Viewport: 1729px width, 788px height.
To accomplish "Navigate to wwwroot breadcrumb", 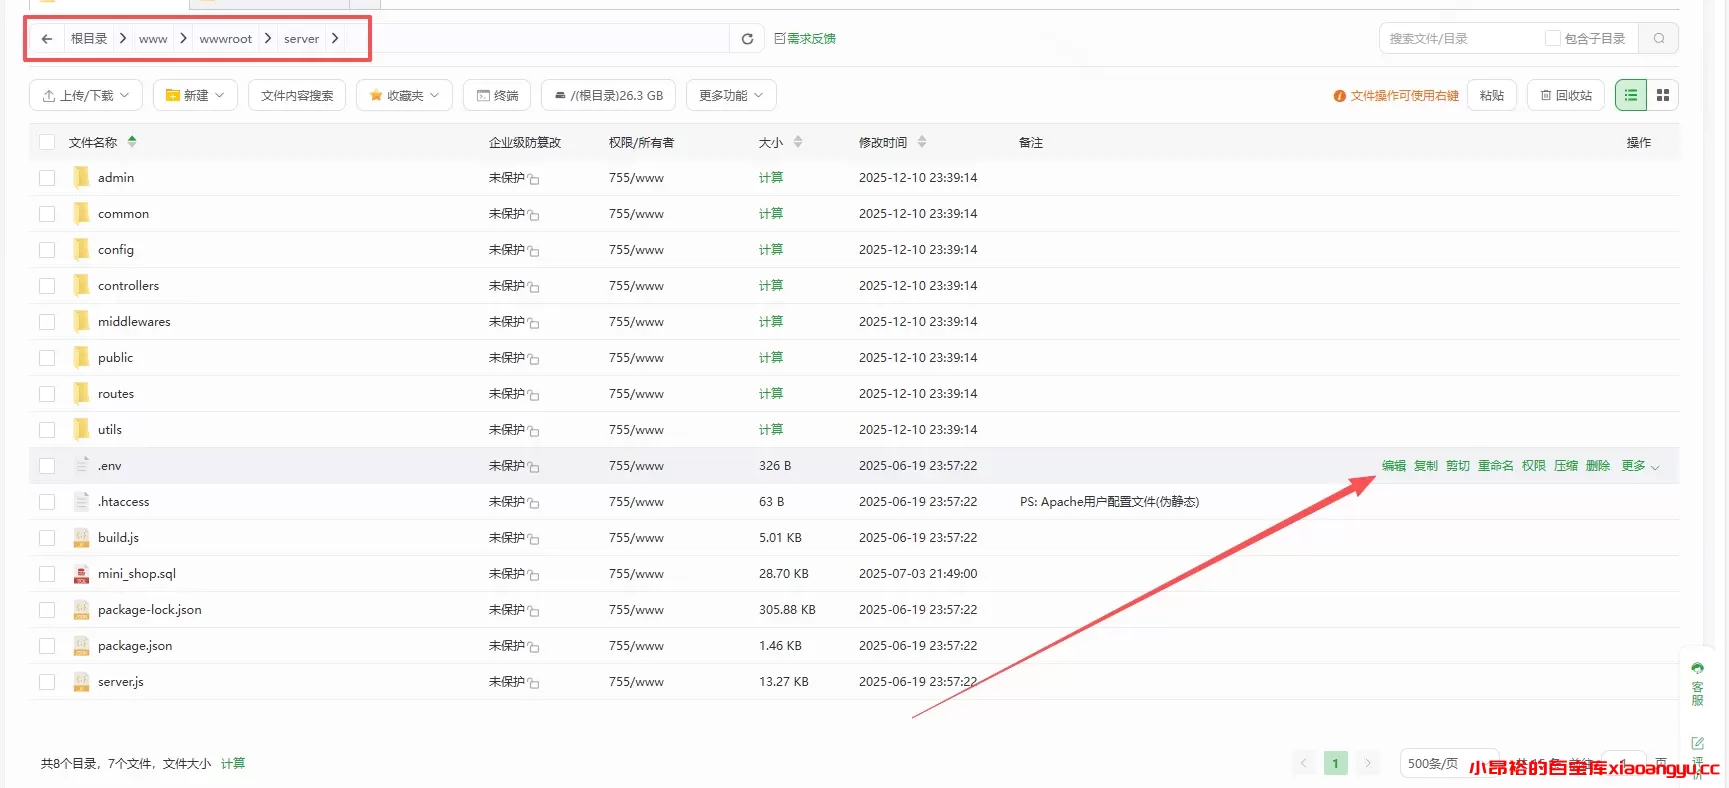I will (226, 39).
